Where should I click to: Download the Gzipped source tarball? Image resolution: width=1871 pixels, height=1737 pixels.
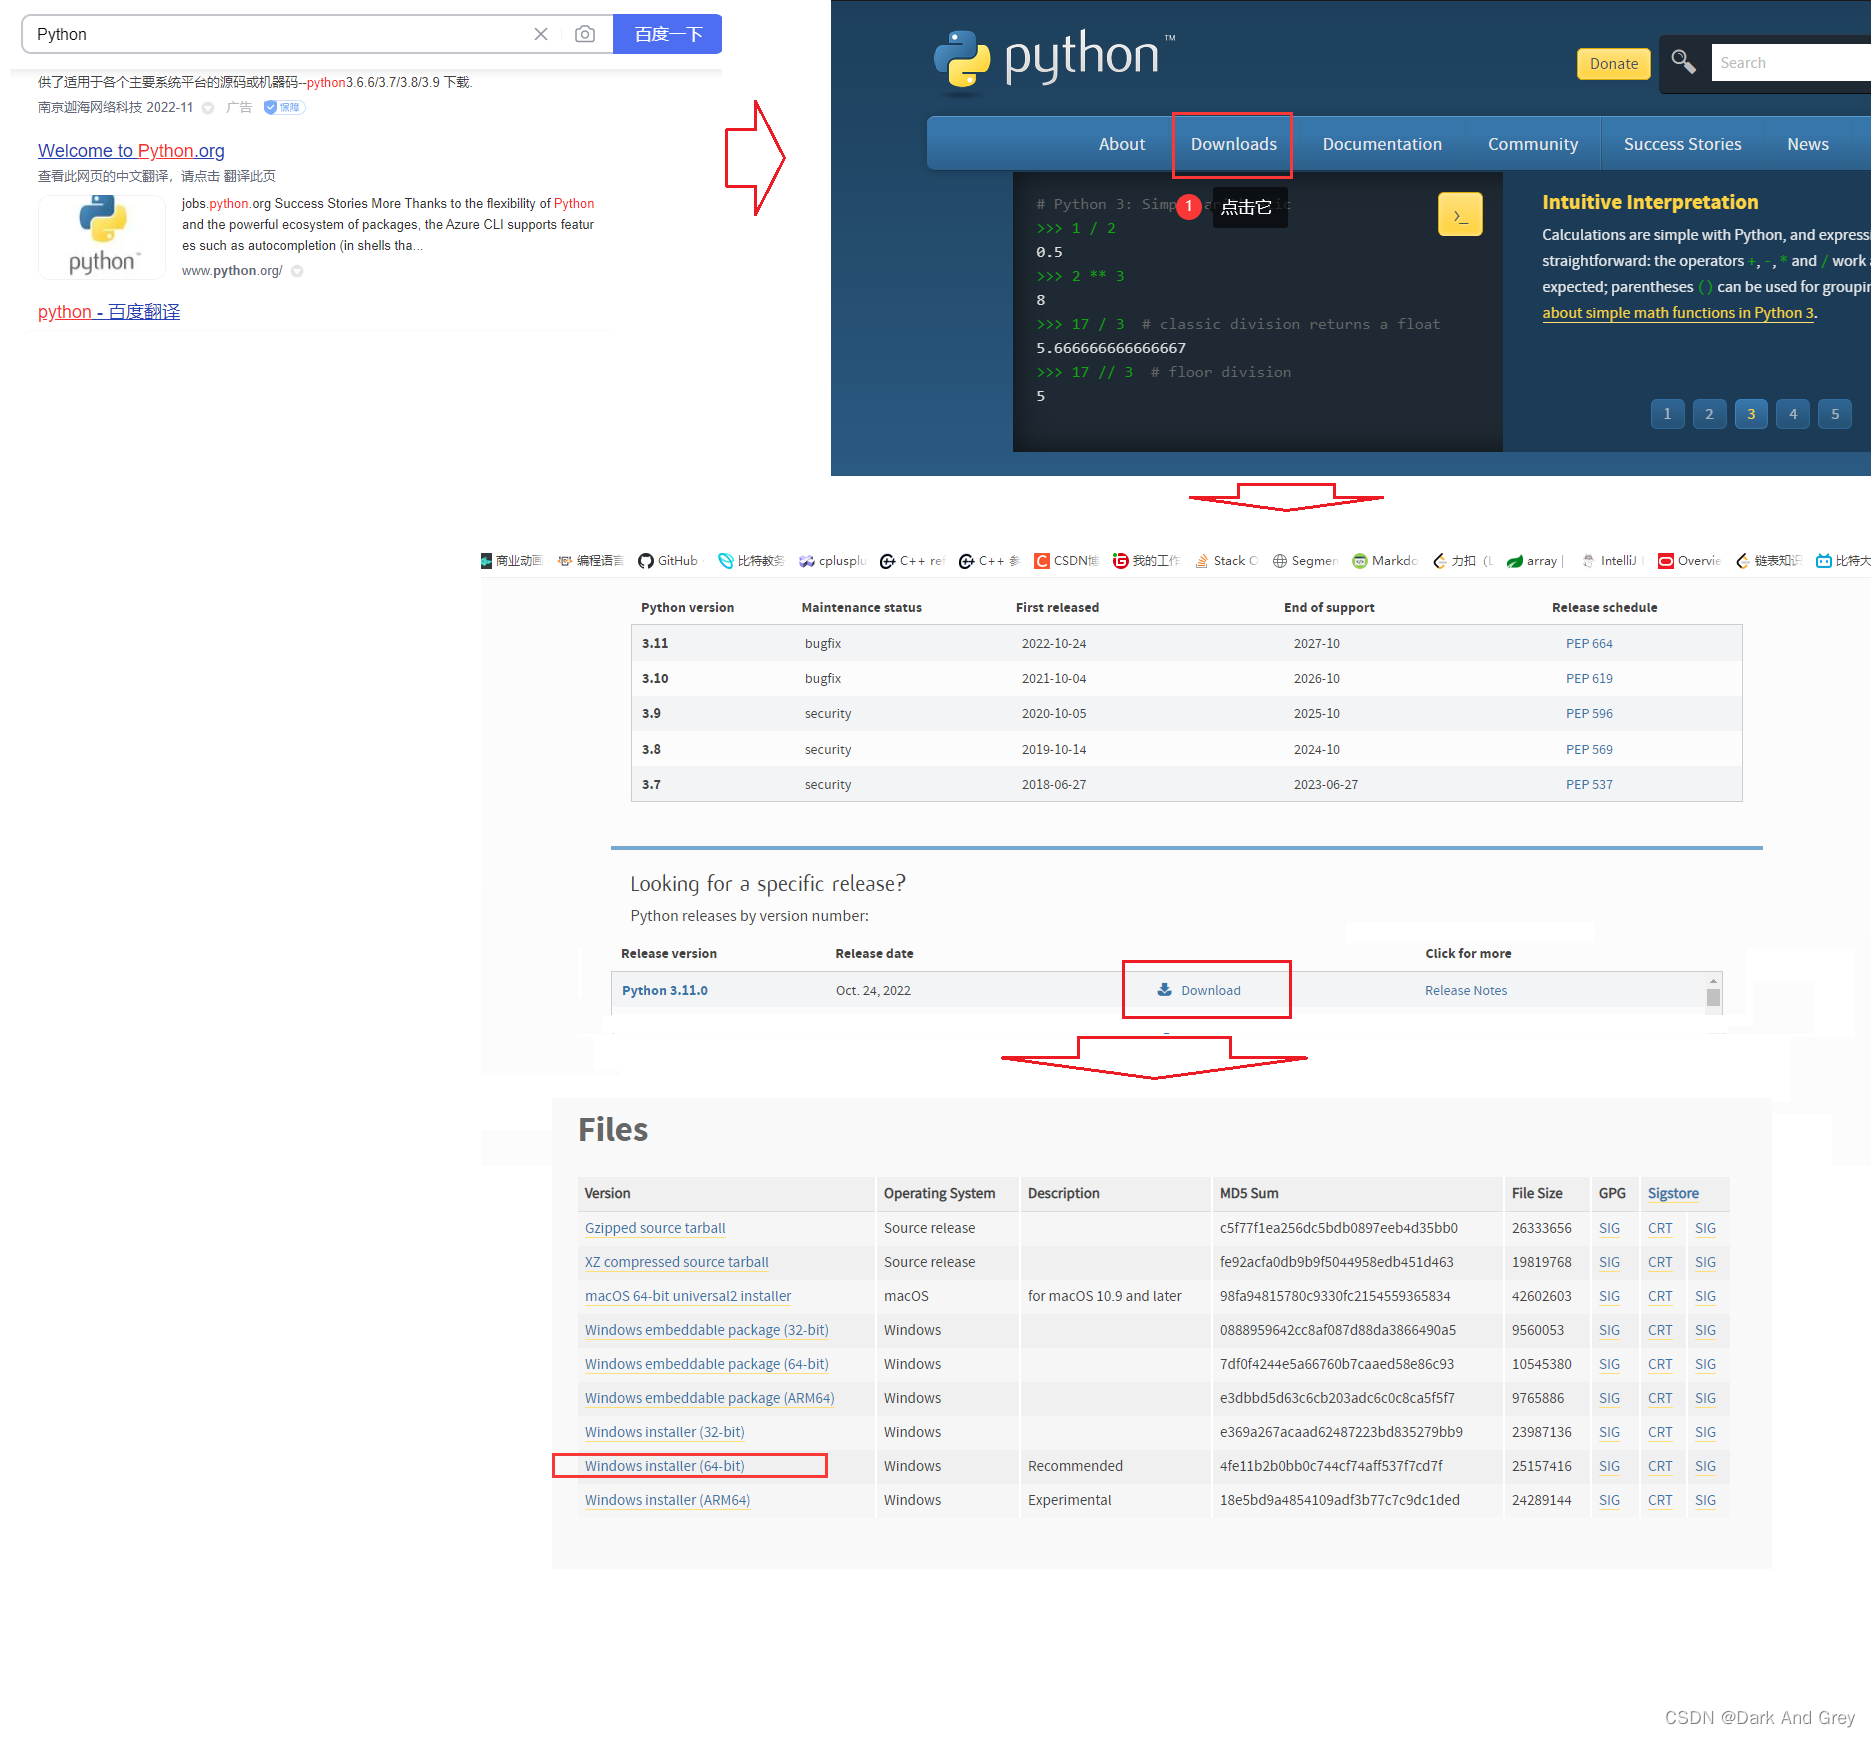(655, 1228)
